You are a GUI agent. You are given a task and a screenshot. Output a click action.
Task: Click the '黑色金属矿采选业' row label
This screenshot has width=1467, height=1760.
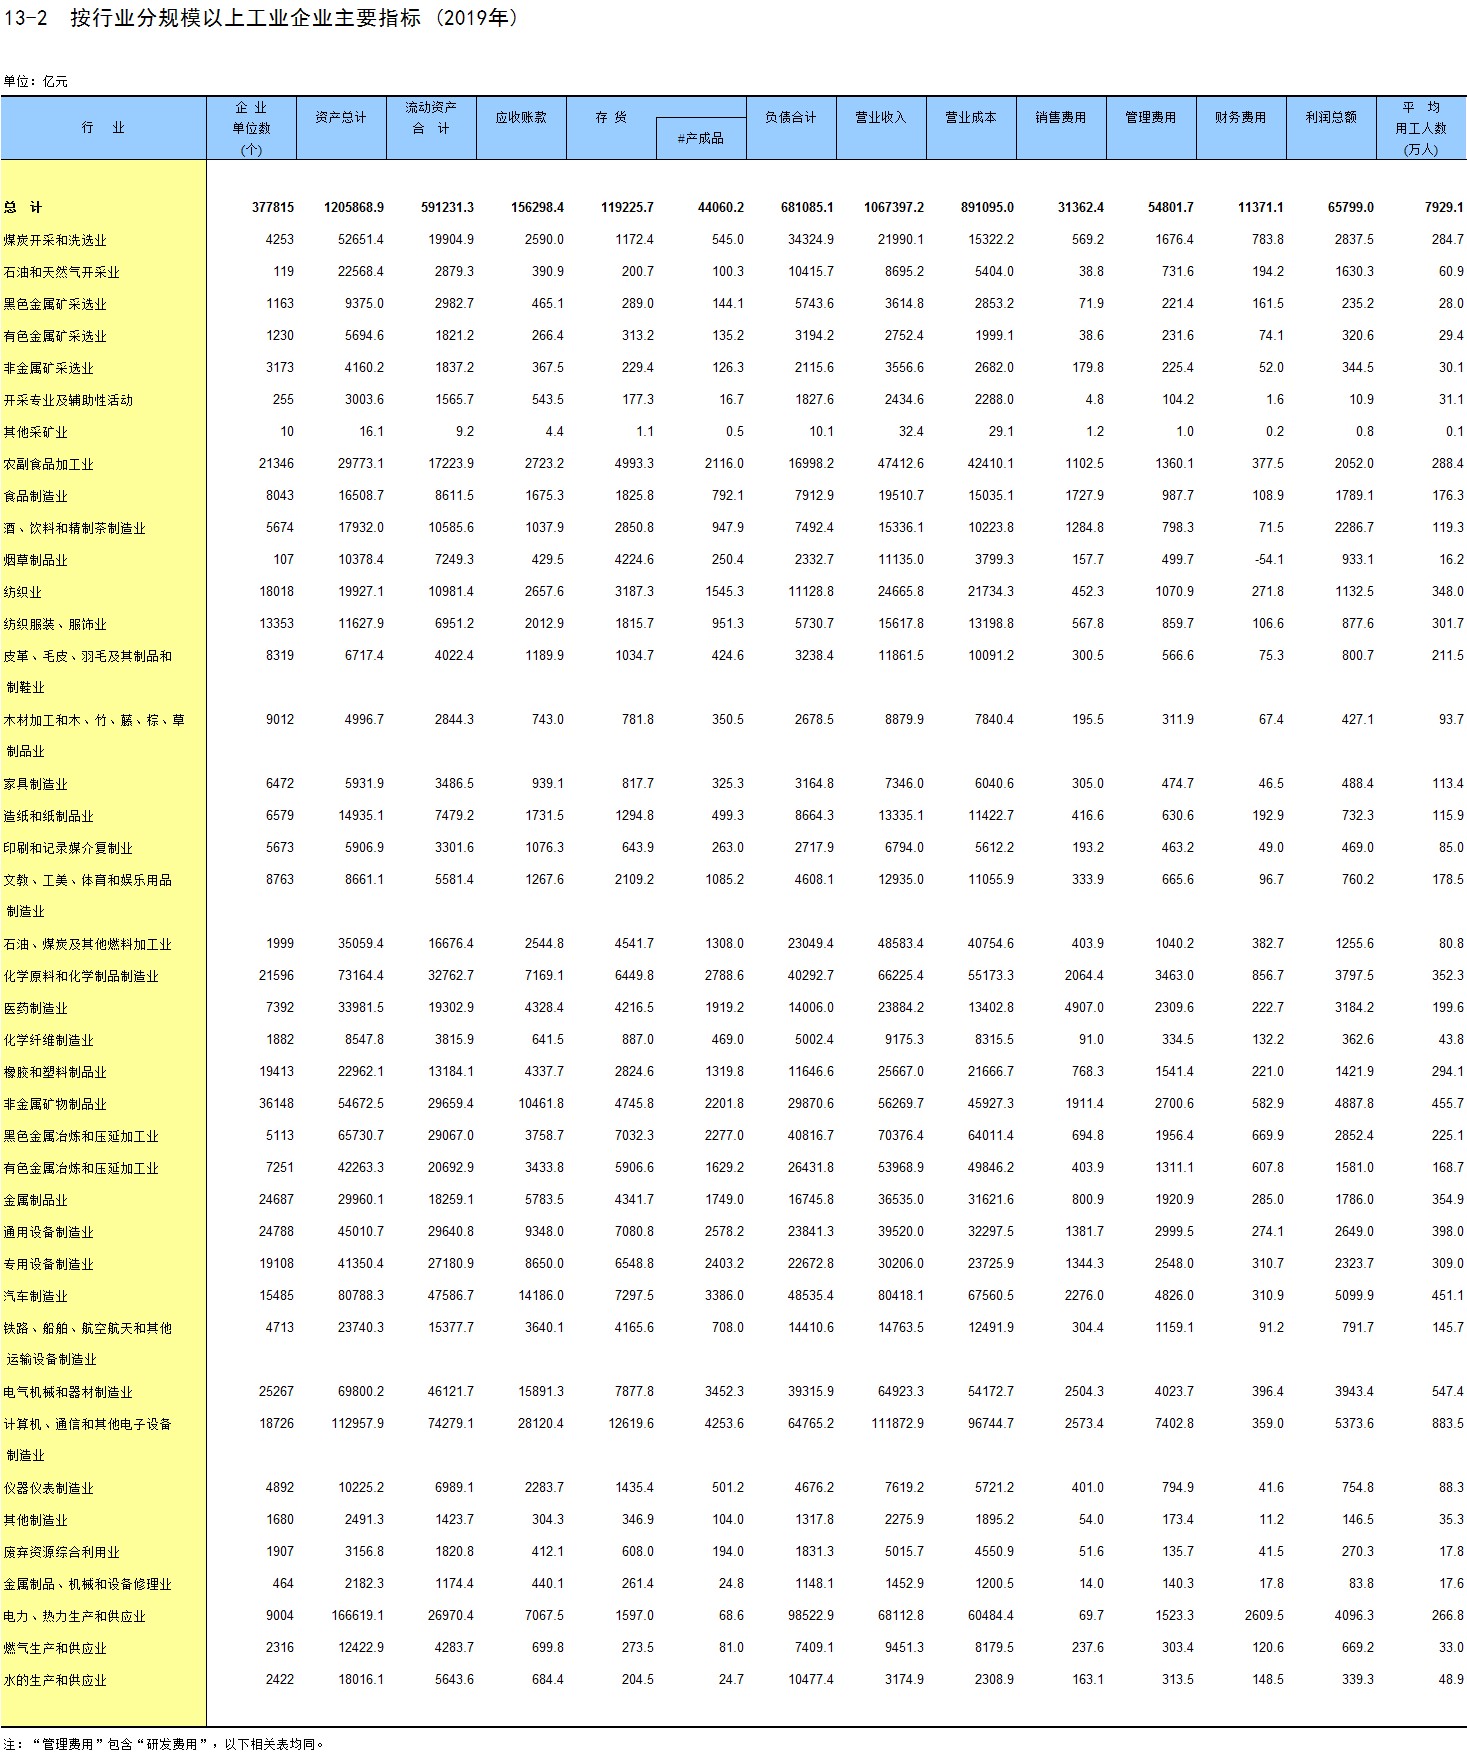[55, 304]
